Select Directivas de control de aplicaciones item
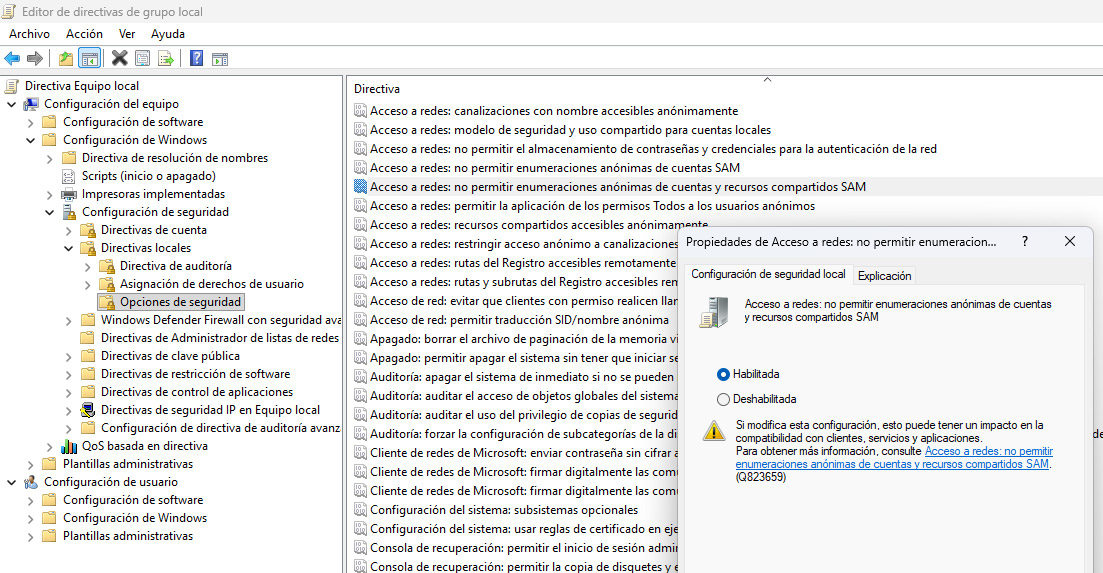This screenshot has width=1103, height=573. [x=197, y=392]
